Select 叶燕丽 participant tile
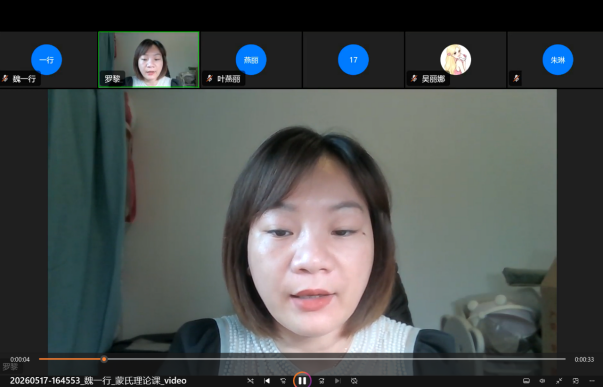 (251, 60)
